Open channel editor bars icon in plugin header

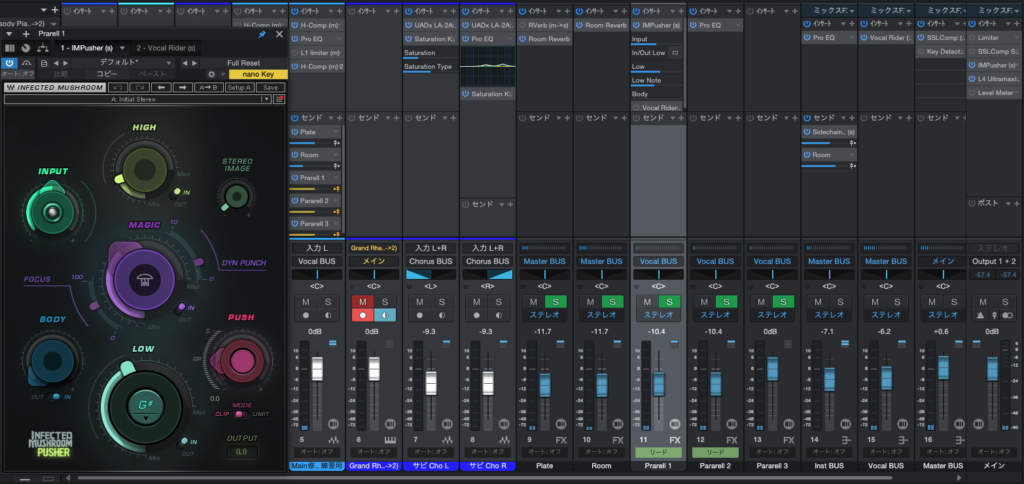10,48
